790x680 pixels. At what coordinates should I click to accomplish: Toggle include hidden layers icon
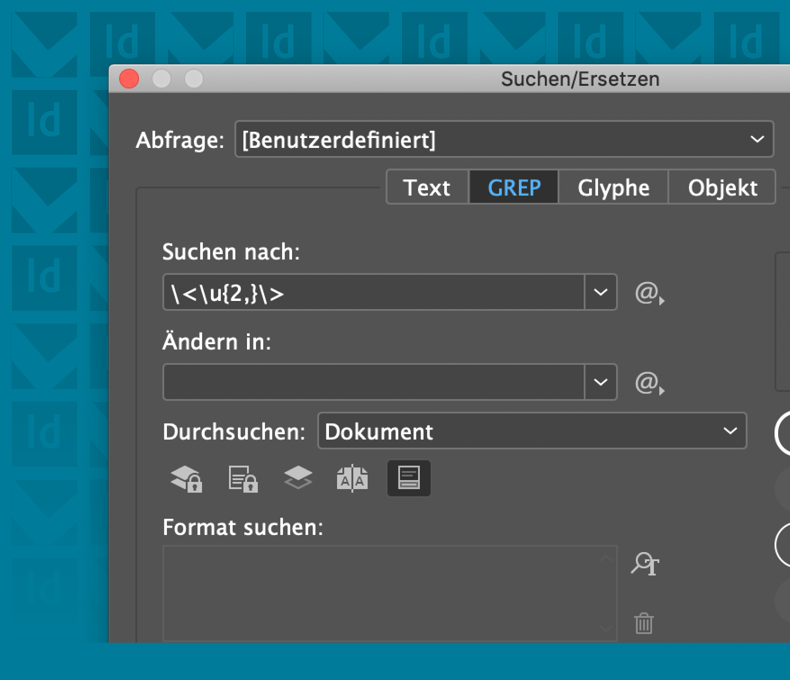click(298, 478)
